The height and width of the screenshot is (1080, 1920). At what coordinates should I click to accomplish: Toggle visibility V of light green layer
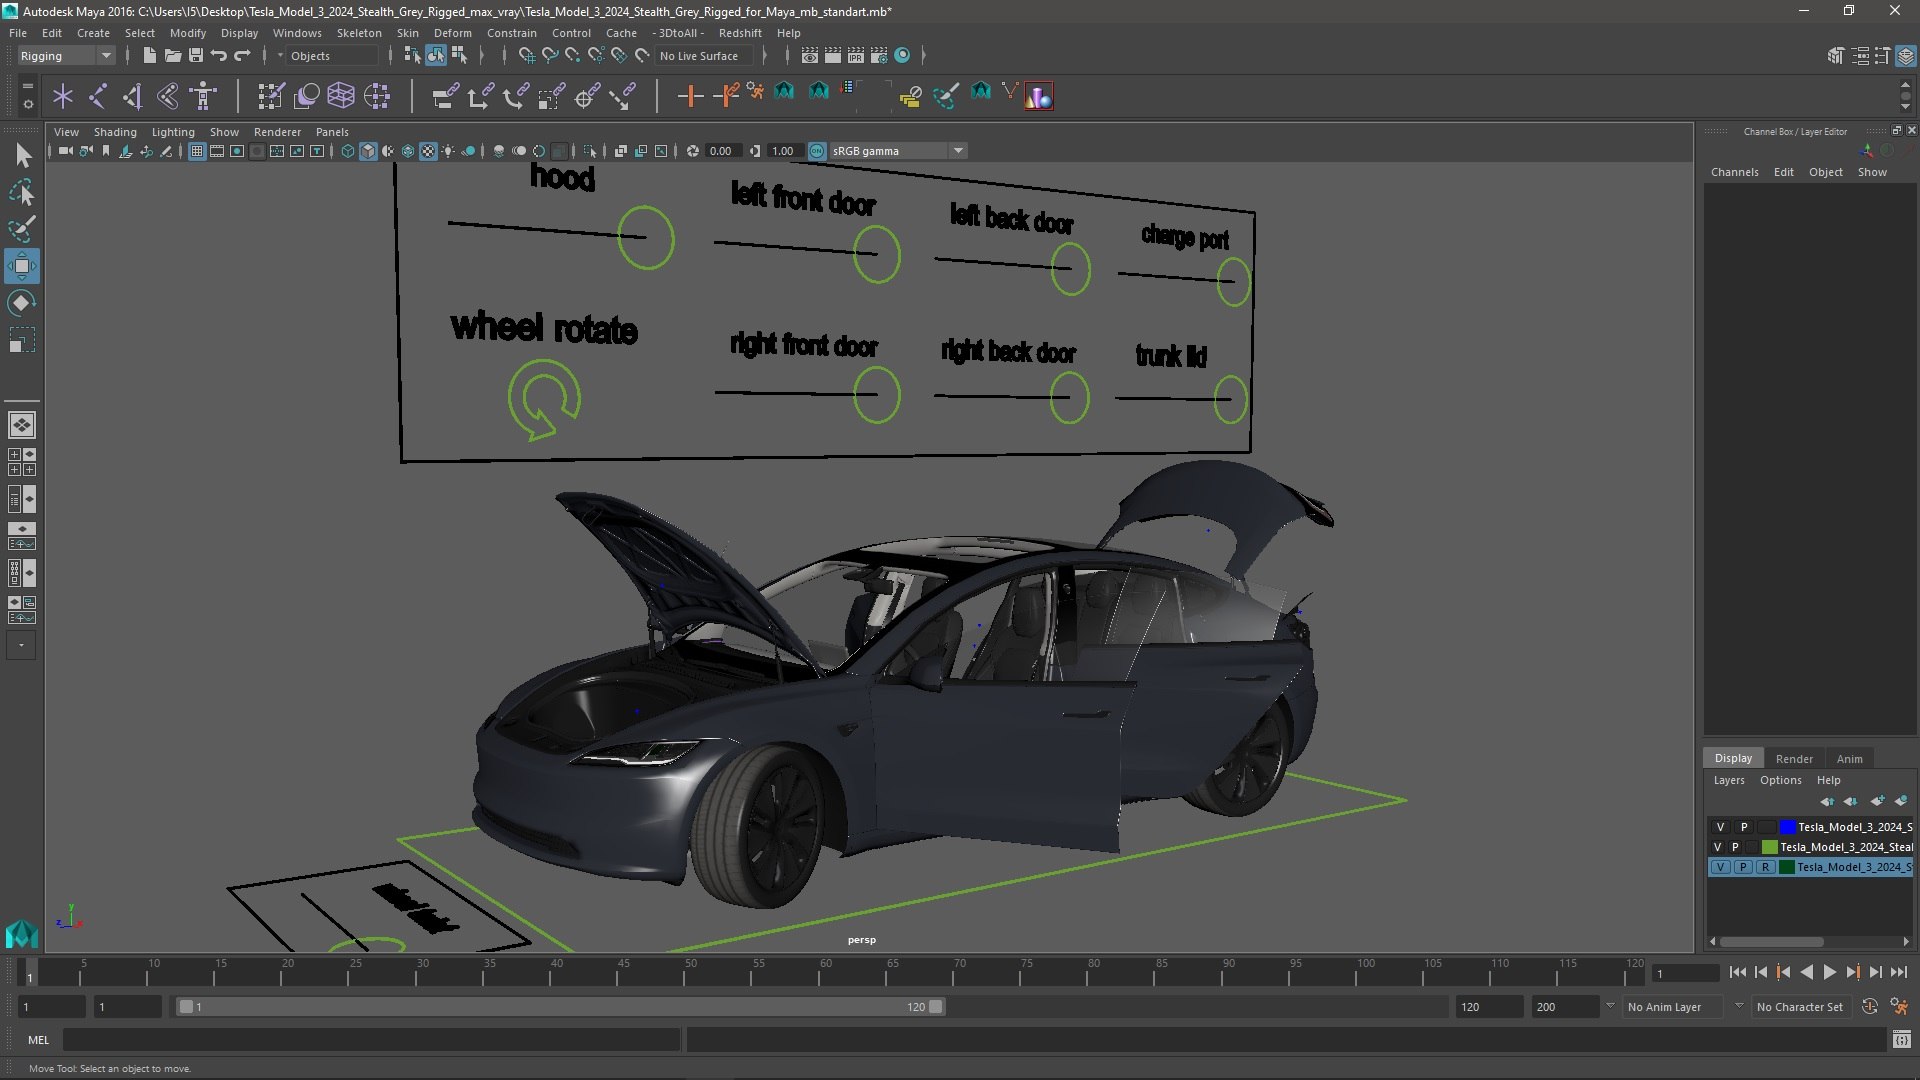tap(1718, 847)
